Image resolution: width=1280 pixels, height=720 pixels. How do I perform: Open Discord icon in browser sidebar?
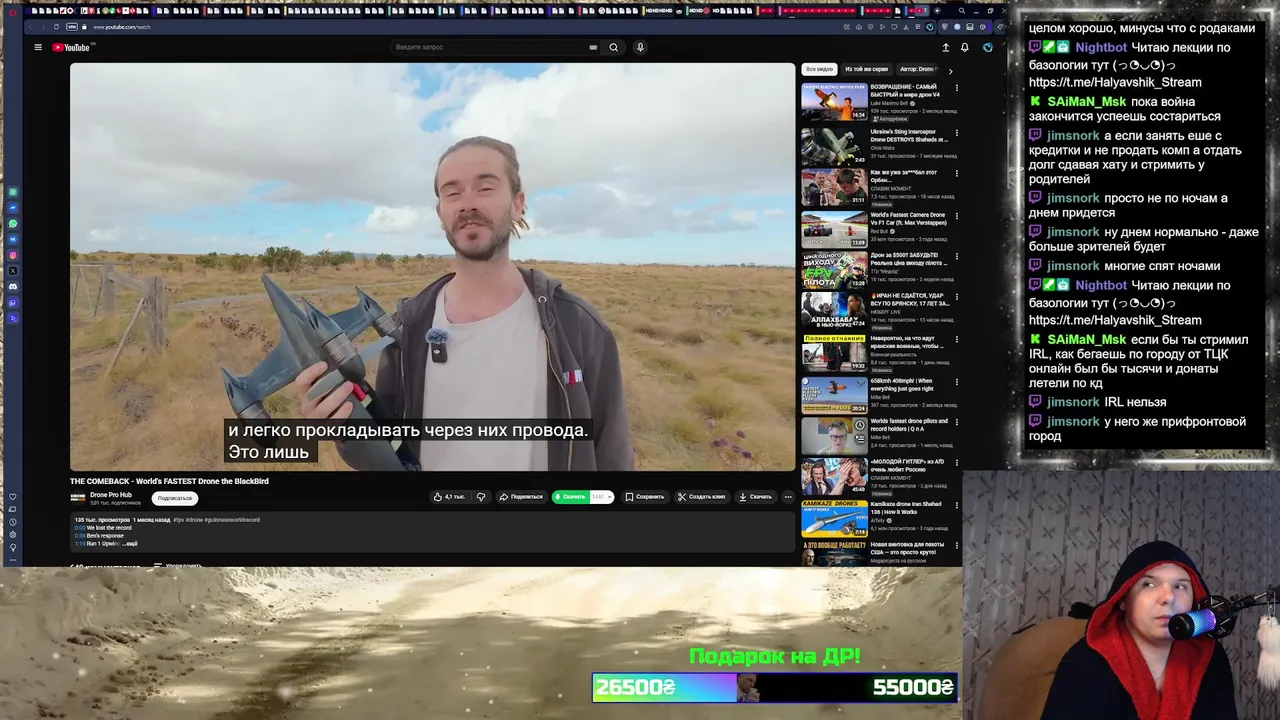tap(13, 286)
